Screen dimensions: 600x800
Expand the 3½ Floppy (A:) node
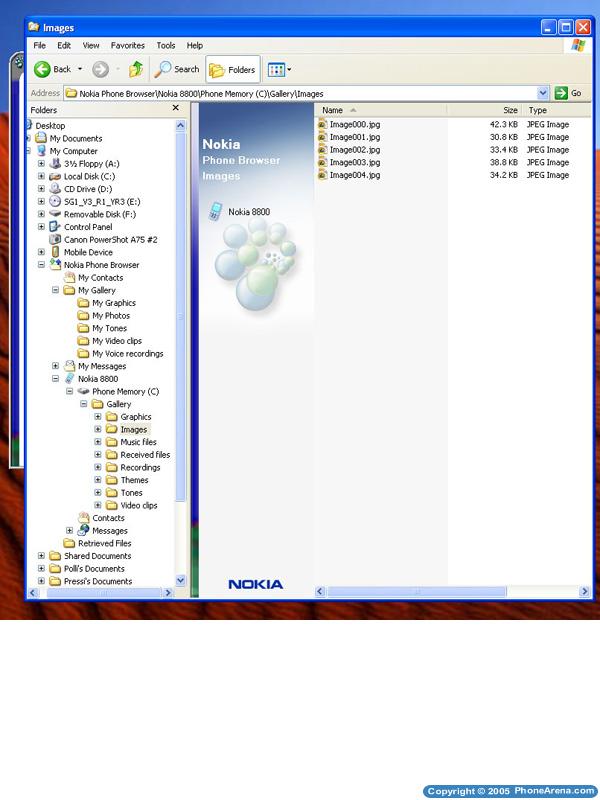(x=41, y=164)
